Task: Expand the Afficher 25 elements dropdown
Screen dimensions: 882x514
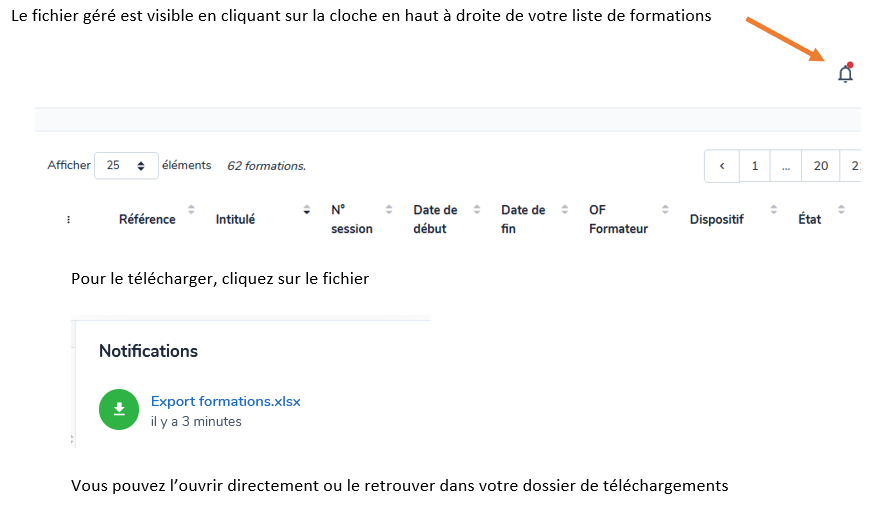Action: coord(126,166)
